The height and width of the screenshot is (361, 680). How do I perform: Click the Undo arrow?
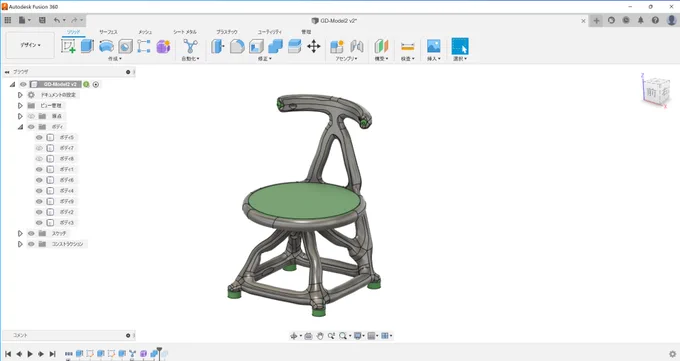tap(57, 20)
